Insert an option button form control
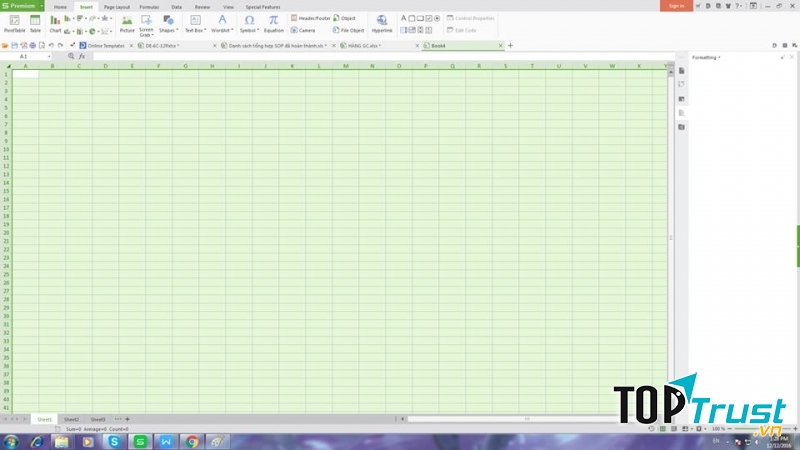800x450 pixels. [x=437, y=18]
